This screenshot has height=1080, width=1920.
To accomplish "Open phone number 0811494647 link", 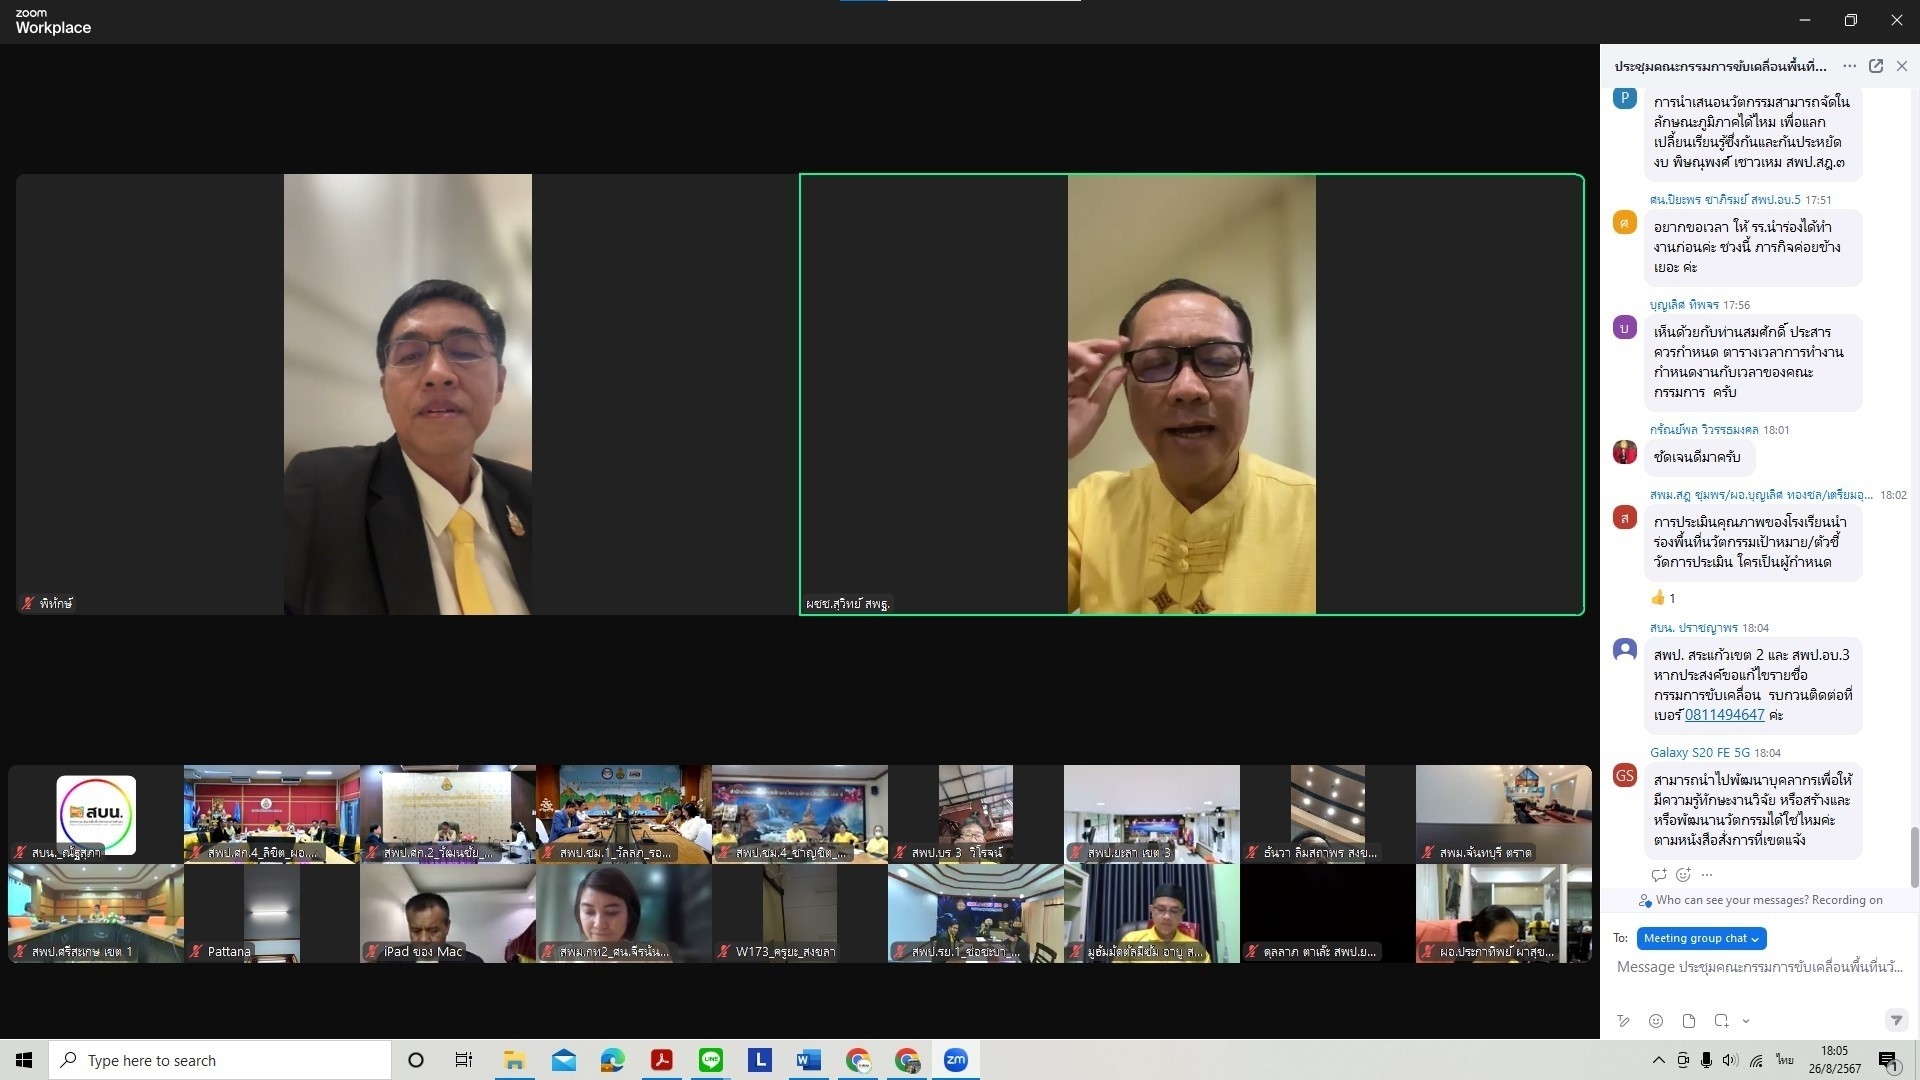I will 1724,715.
